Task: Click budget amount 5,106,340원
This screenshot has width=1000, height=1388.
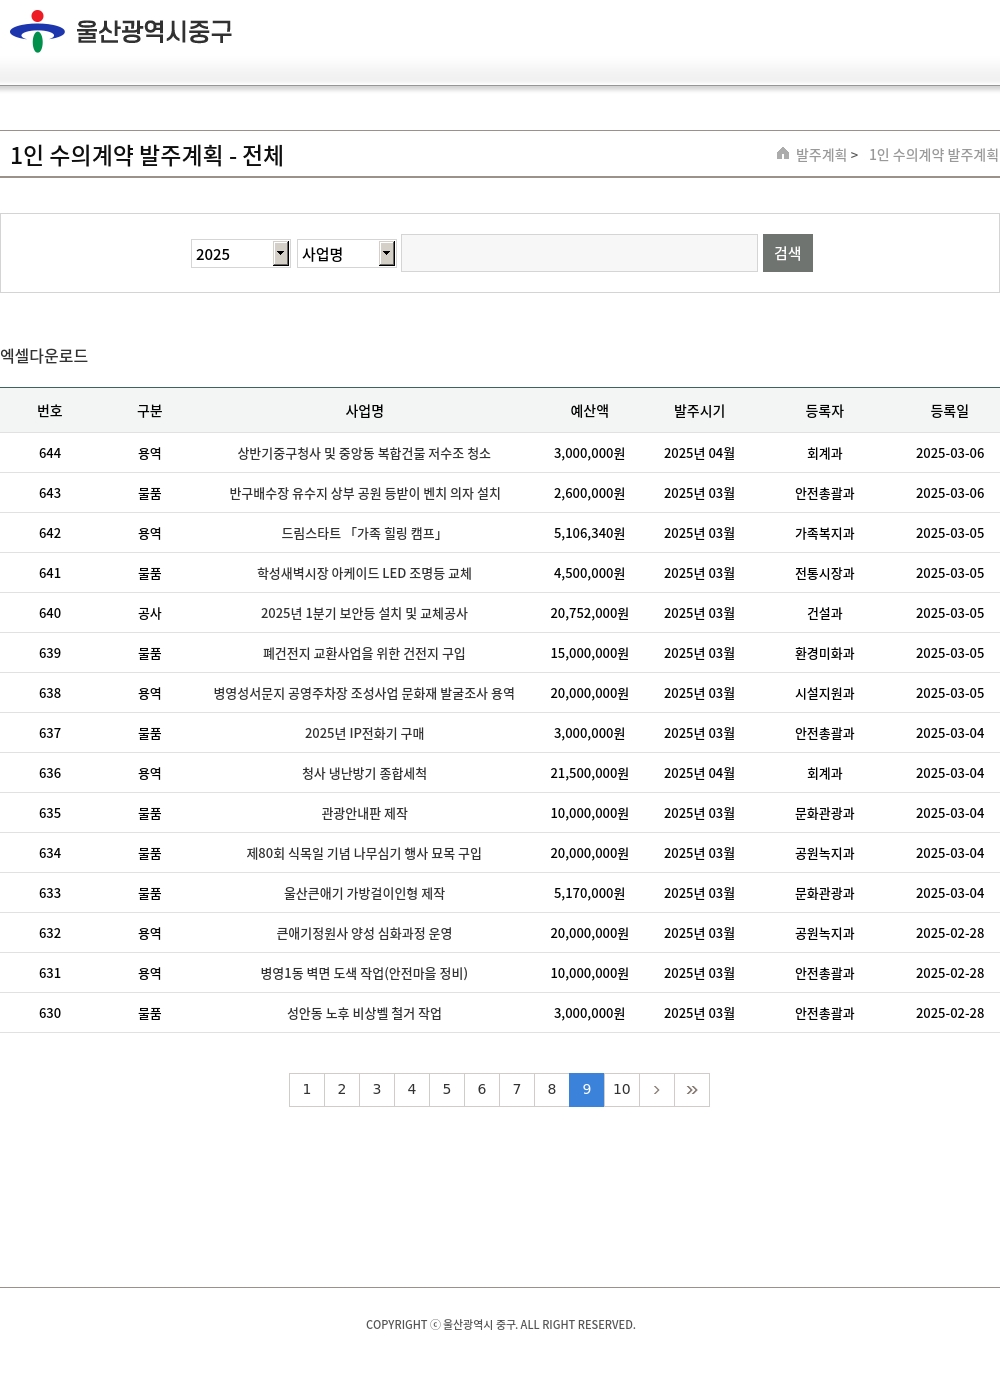Action: point(590,533)
